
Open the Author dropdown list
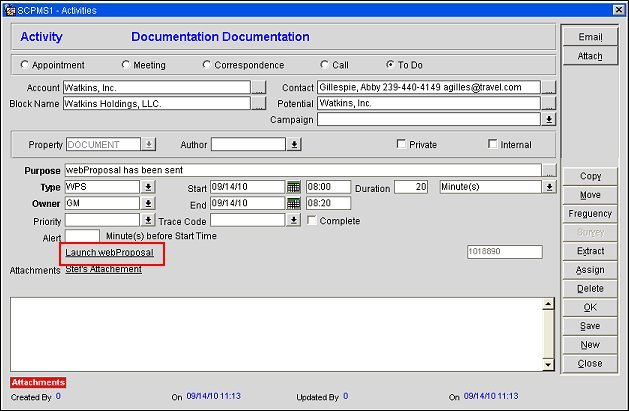pyautogui.click(x=294, y=145)
